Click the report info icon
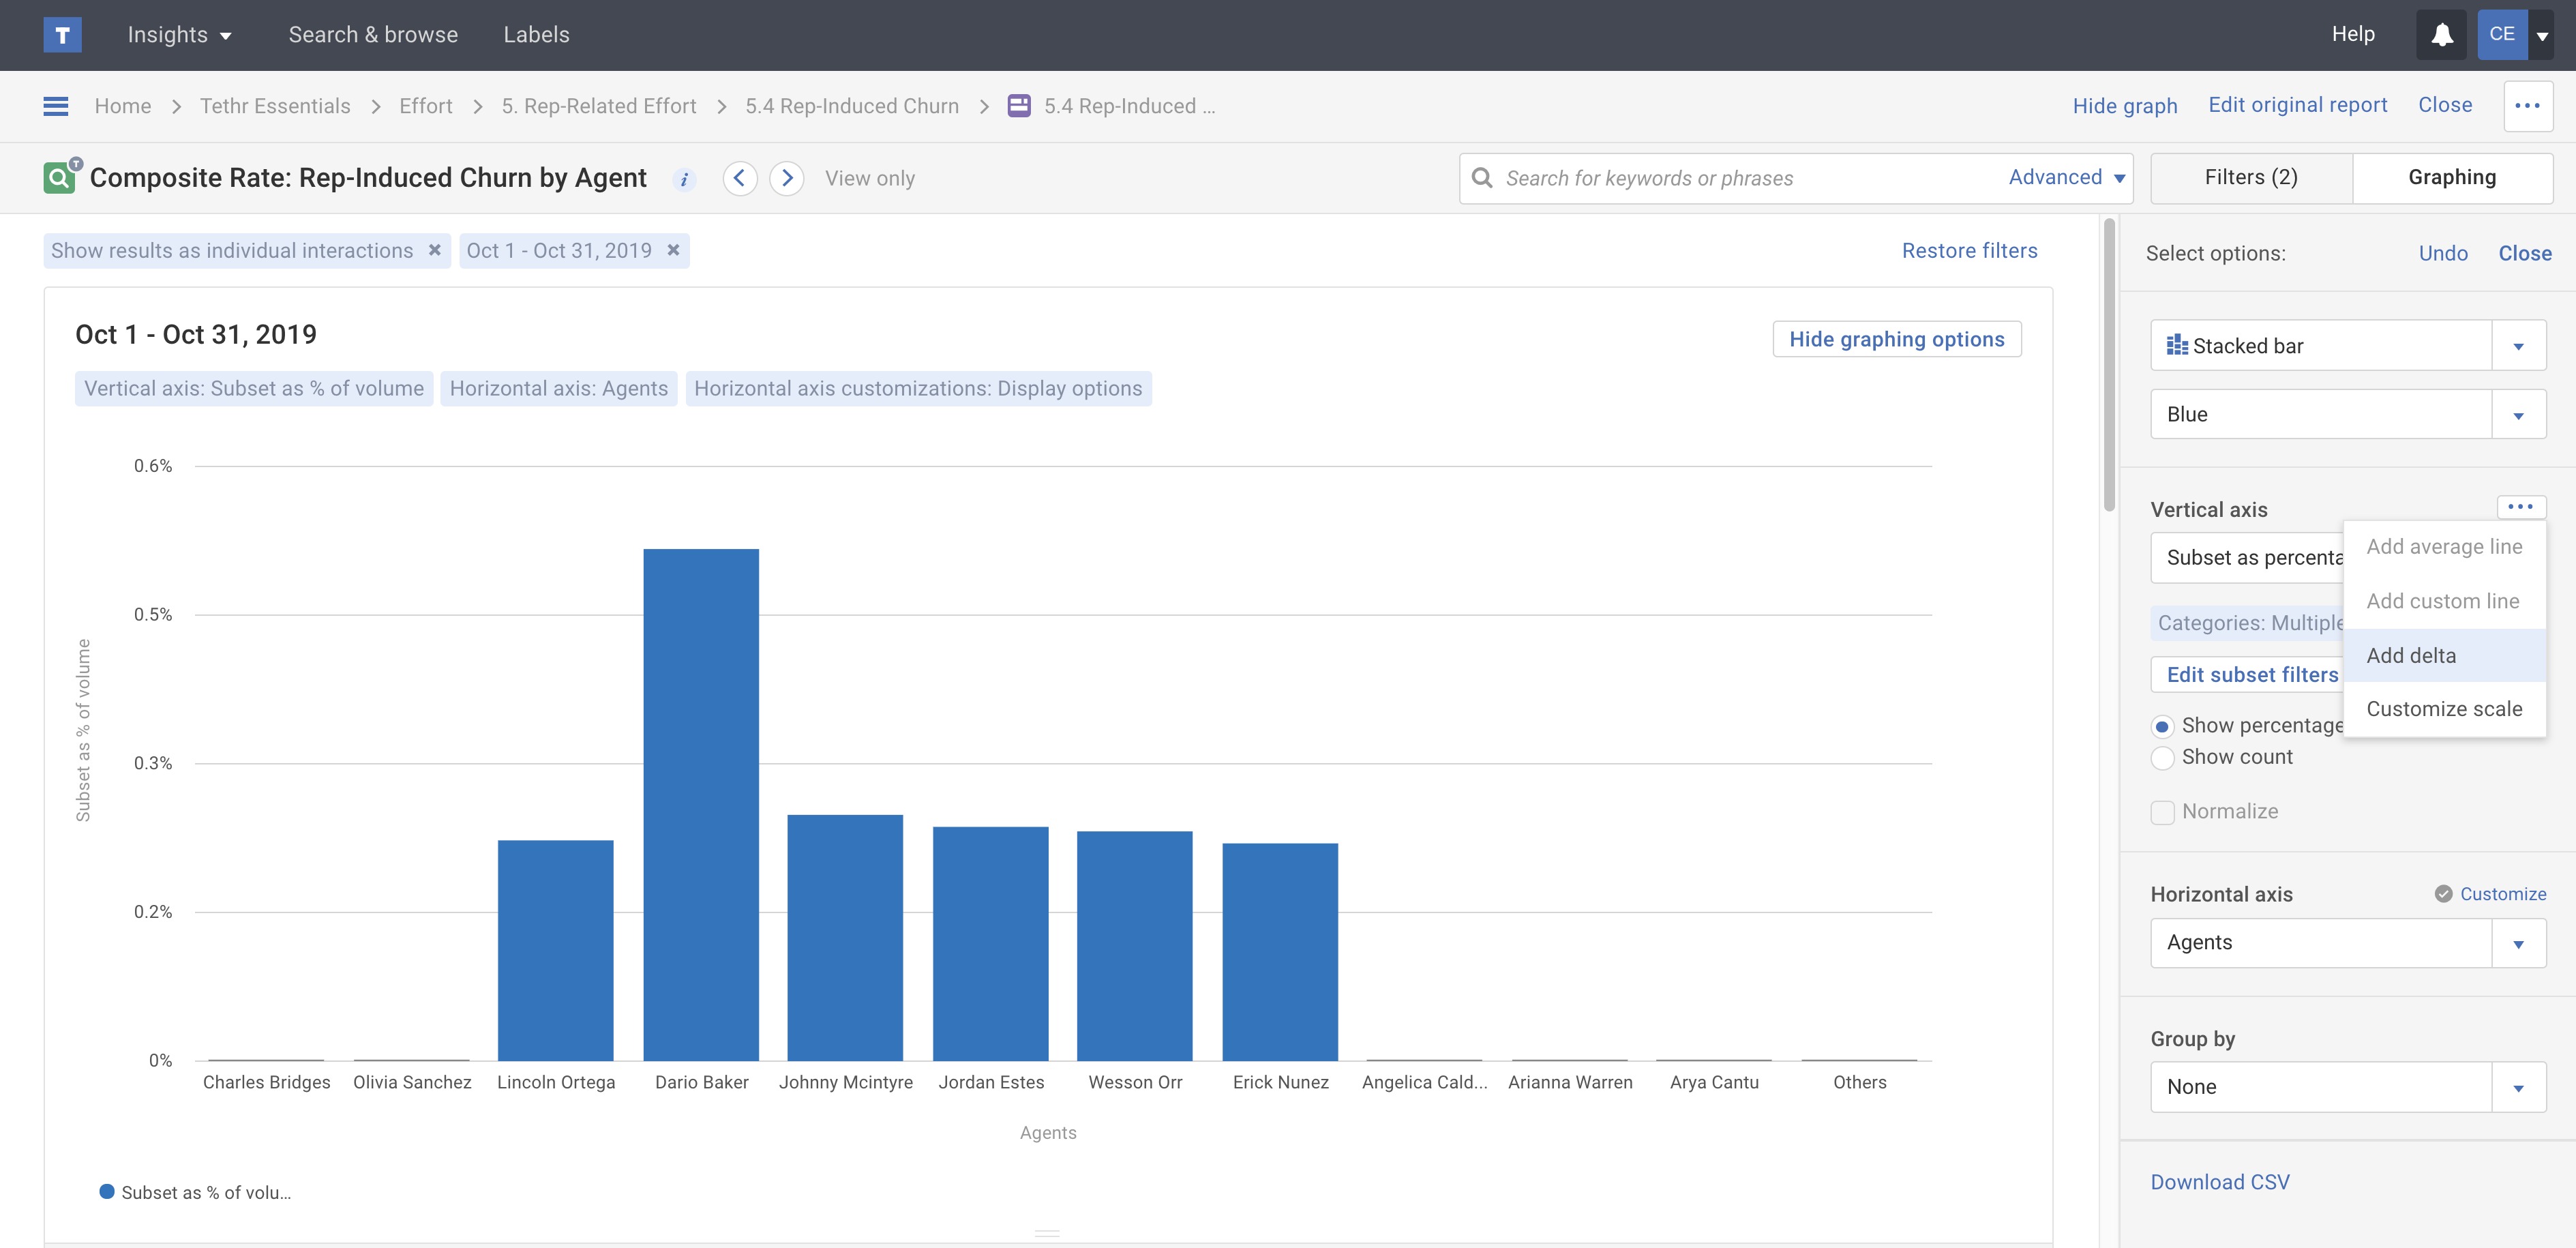This screenshot has height=1248, width=2576. click(684, 179)
